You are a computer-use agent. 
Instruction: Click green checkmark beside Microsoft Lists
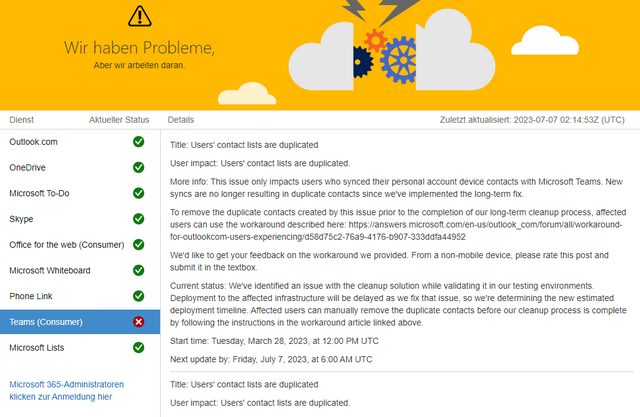click(138, 347)
